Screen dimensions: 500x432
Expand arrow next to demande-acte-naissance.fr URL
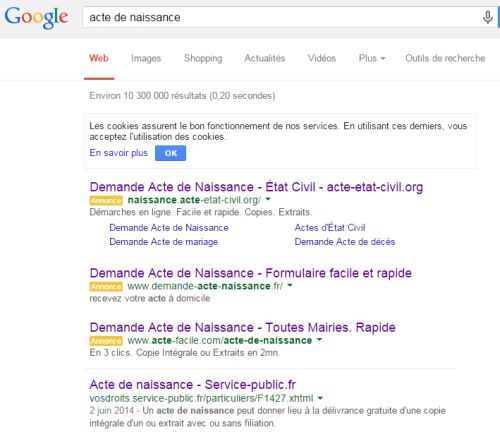click(x=290, y=285)
